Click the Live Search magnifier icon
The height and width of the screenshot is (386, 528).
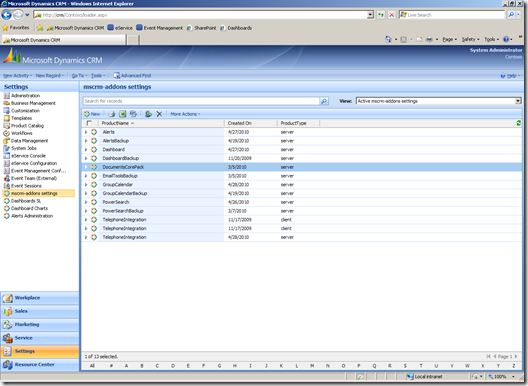point(511,15)
